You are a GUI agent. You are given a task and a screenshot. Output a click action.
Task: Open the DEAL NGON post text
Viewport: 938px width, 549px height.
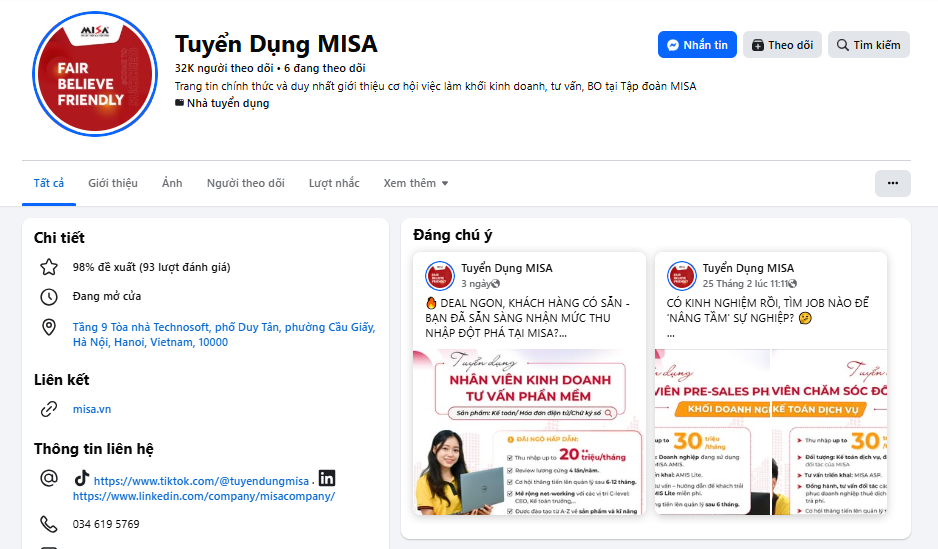pyautogui.click(x=527, y=318)
